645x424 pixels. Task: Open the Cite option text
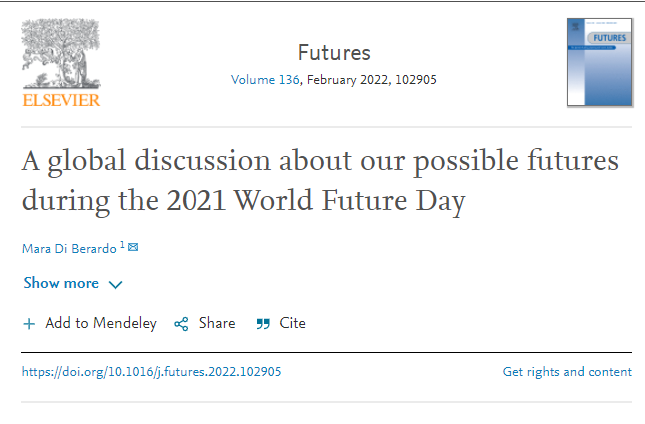[293, 323]
